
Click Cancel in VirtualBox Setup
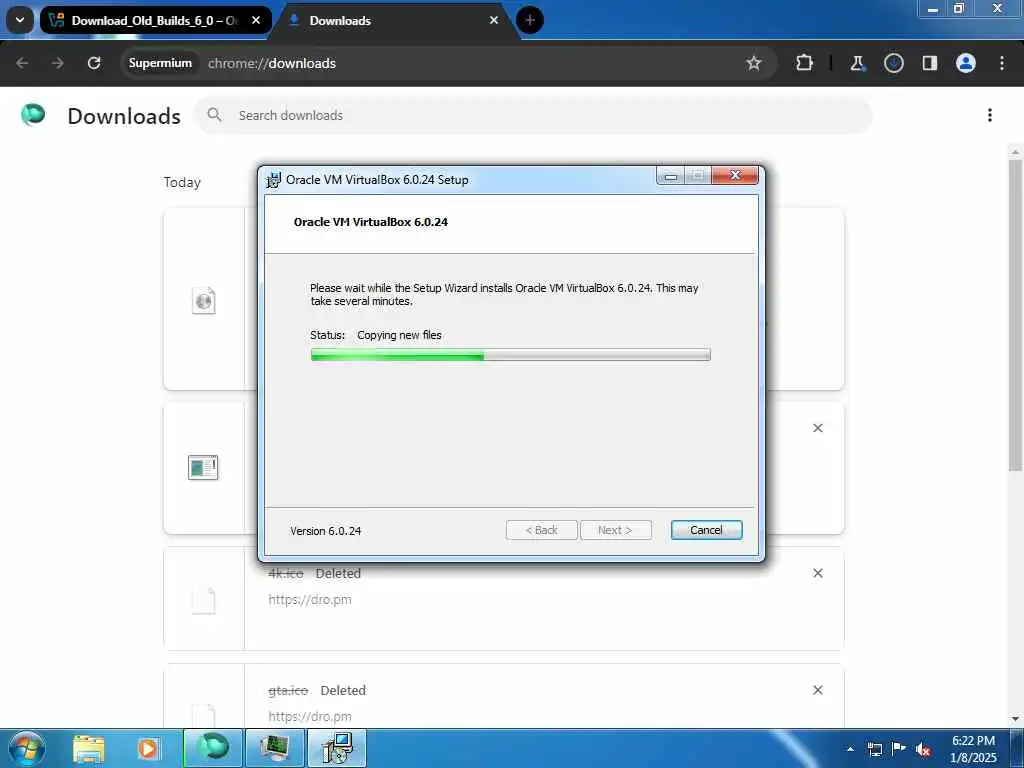coord(706,530)
